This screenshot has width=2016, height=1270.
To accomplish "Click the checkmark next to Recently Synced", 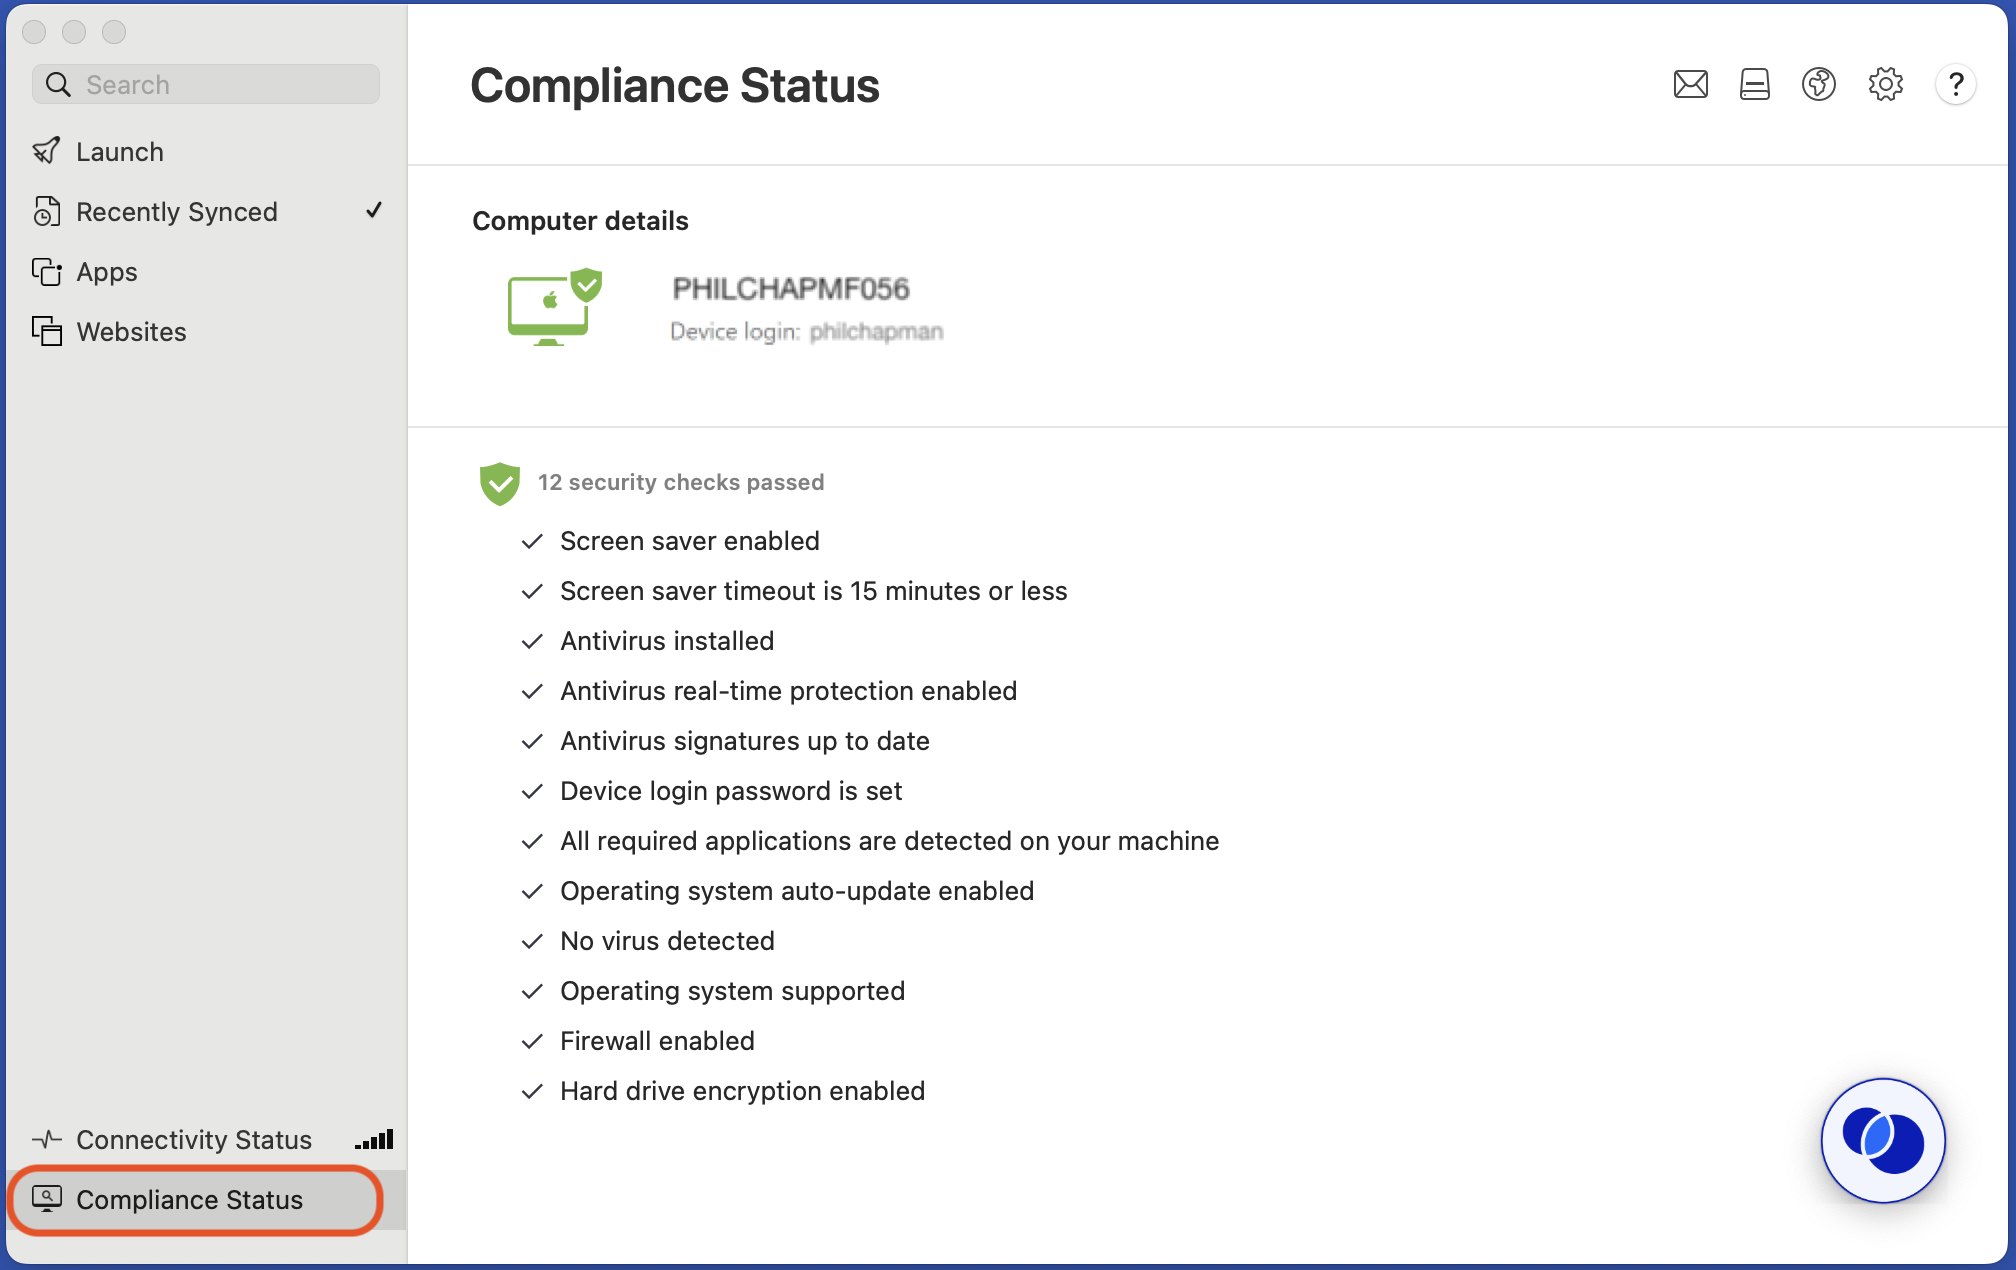I will click(x=374, y=210).
